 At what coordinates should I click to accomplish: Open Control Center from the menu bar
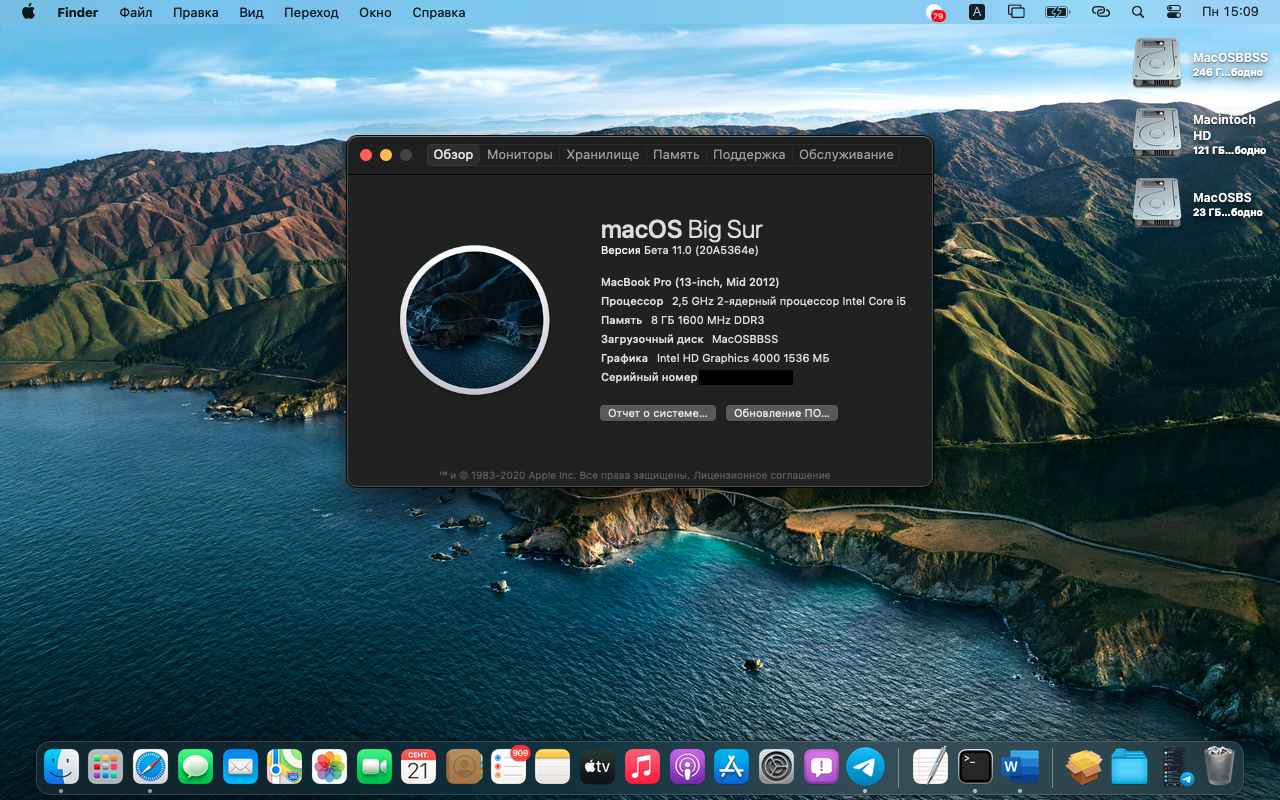tap(1173, 13)
